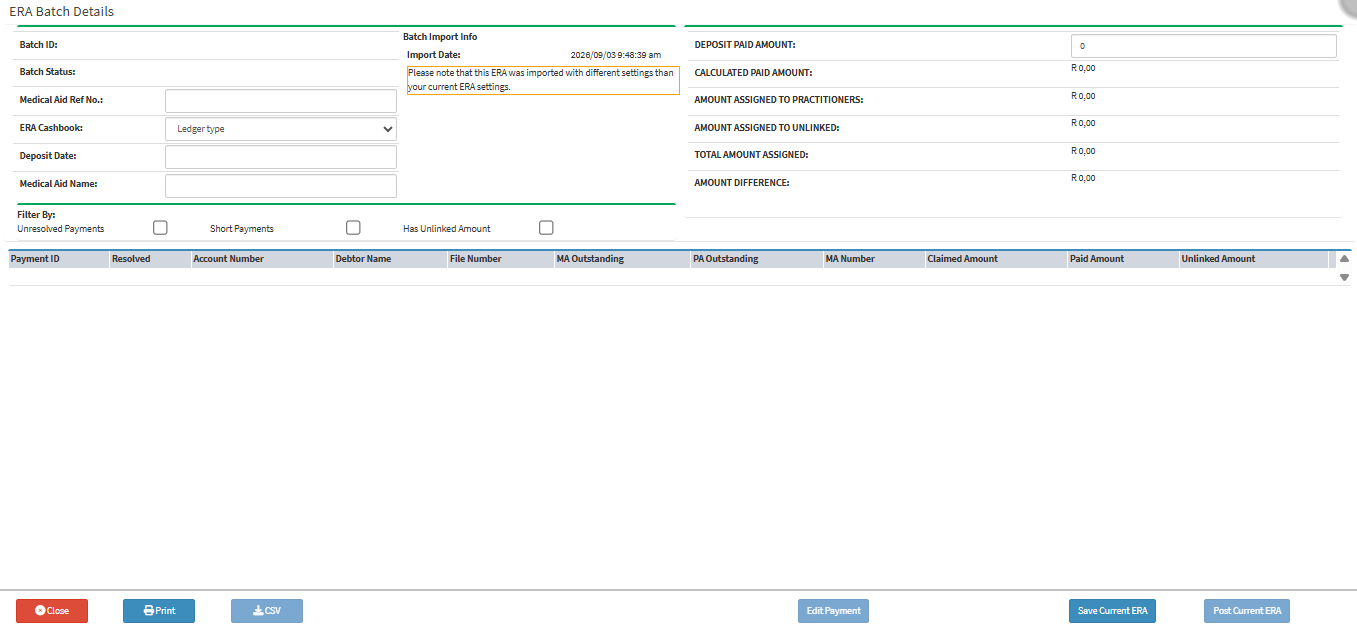
Task: Tick the Short Payments checkbox
Action: click(353, 228)
